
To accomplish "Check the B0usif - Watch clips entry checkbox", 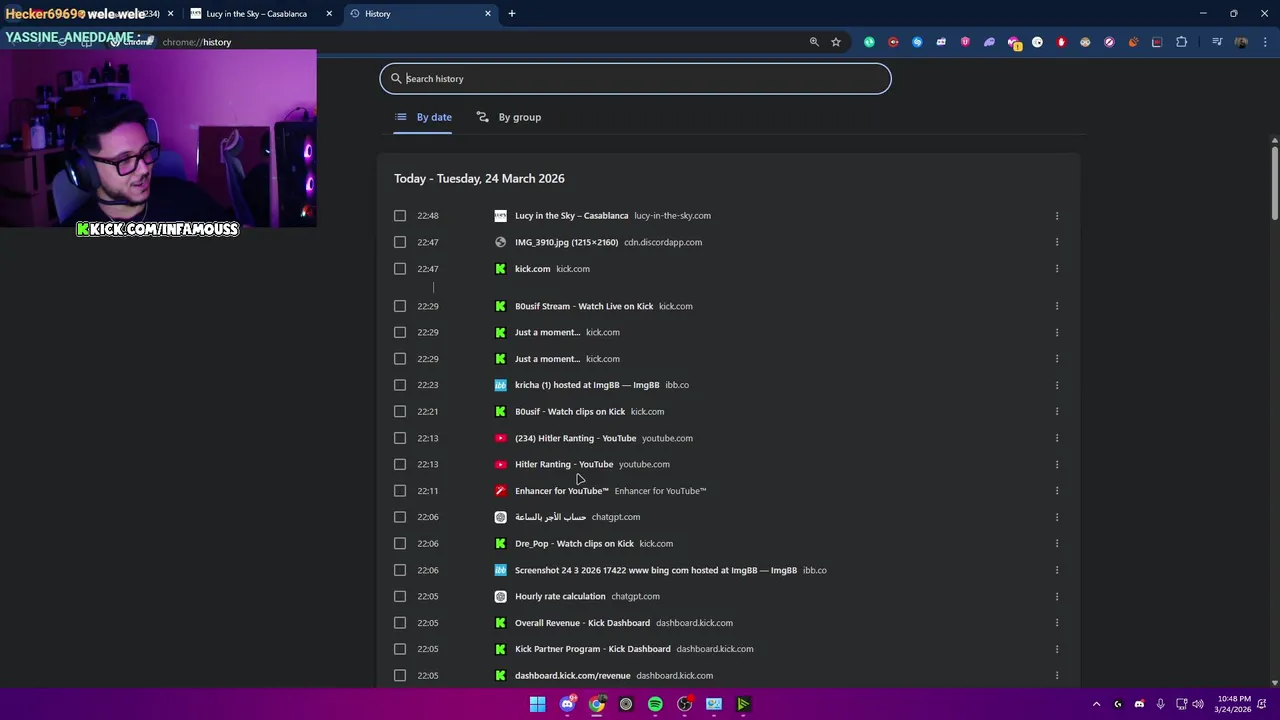I will pos(400,411).
